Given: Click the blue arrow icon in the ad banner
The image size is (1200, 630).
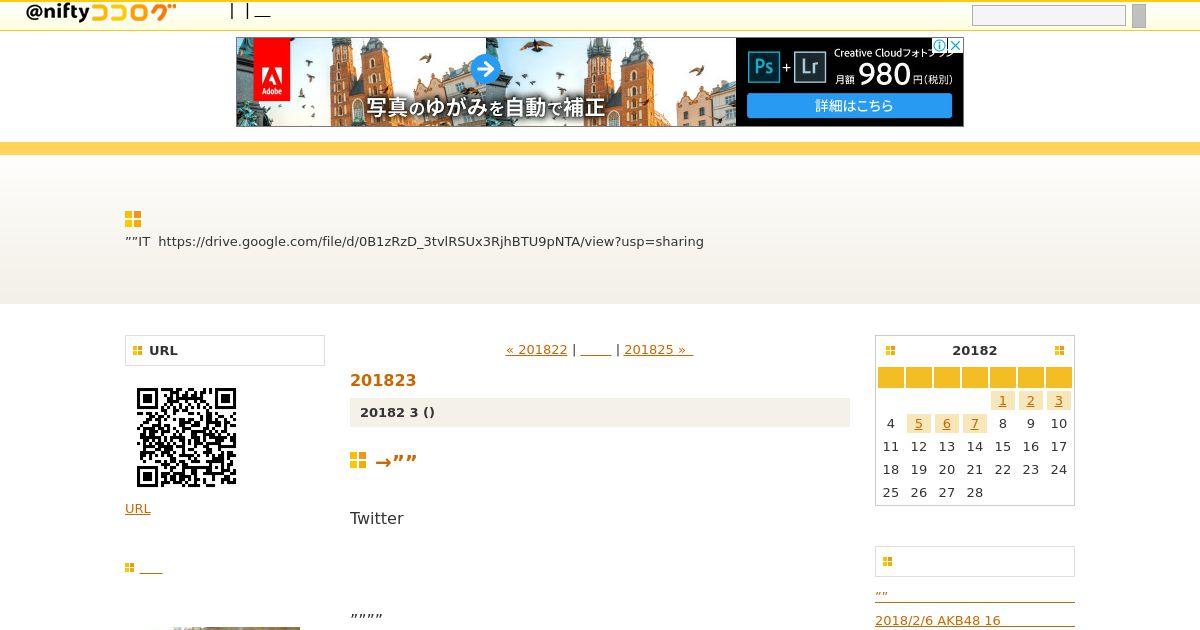Looking at the screenshot, I should pos(486,69).
